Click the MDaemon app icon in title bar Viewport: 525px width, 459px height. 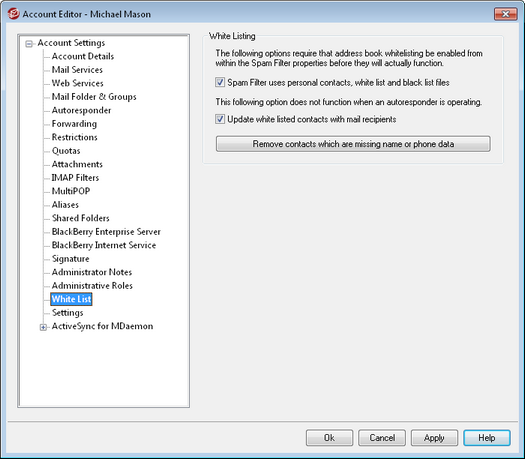pyautogui.click(x=13, y=14)
